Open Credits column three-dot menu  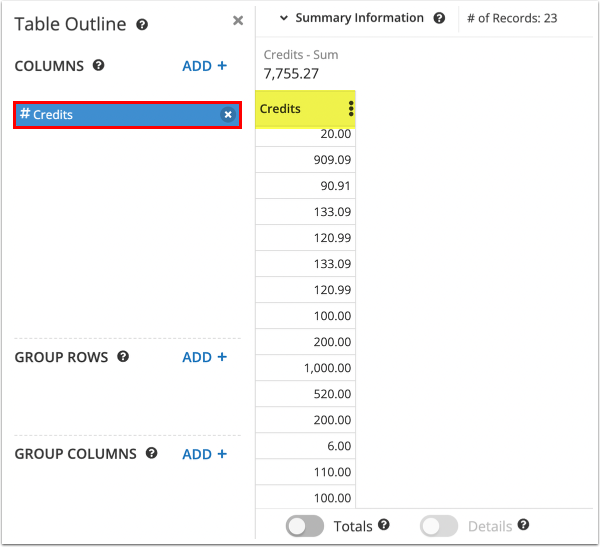pyautogui.click(x=350, y=109)
